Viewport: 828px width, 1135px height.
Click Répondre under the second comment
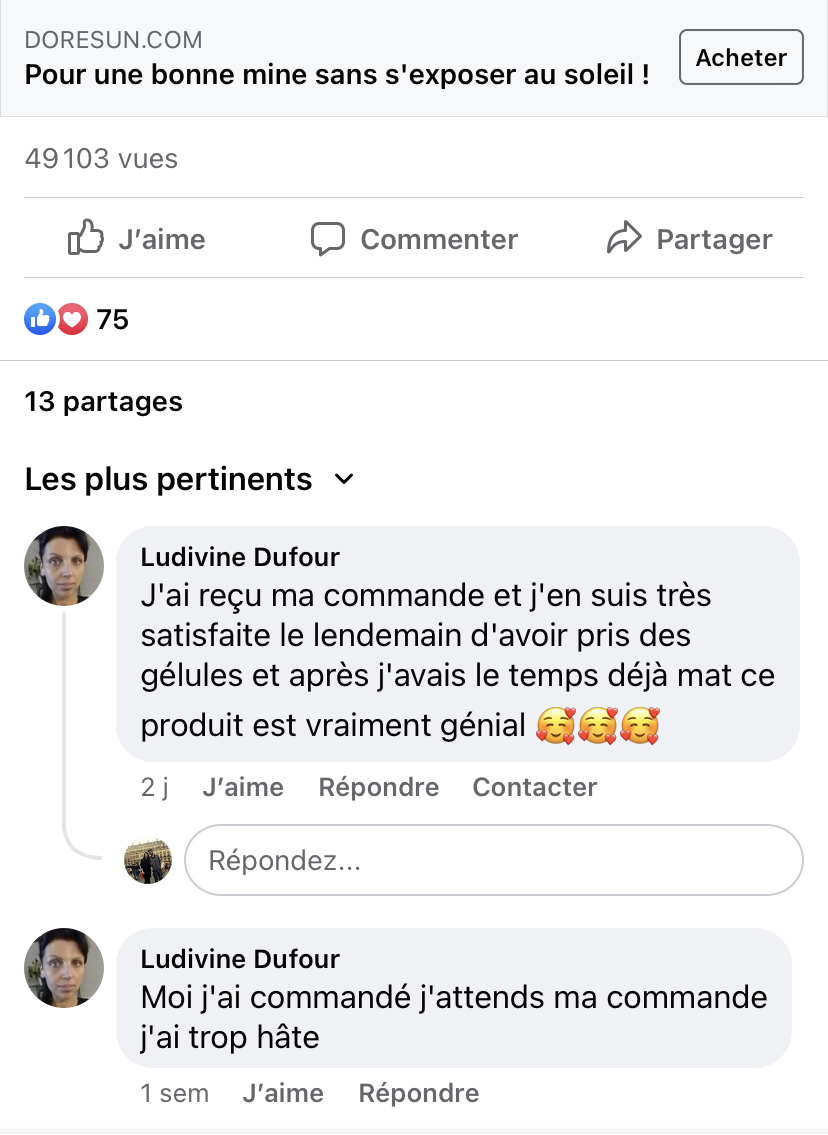(x=419, y=1093)
